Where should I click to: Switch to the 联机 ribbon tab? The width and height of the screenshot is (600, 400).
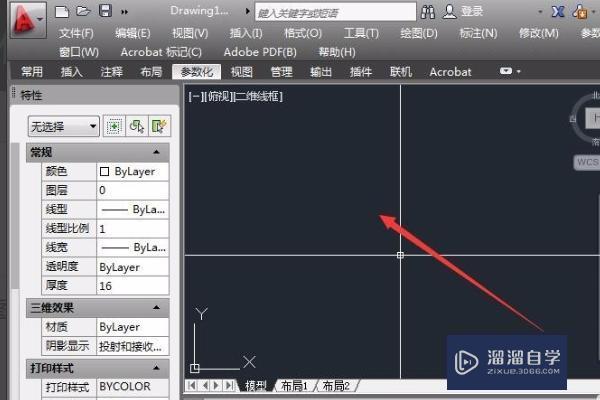pos(400,72)
